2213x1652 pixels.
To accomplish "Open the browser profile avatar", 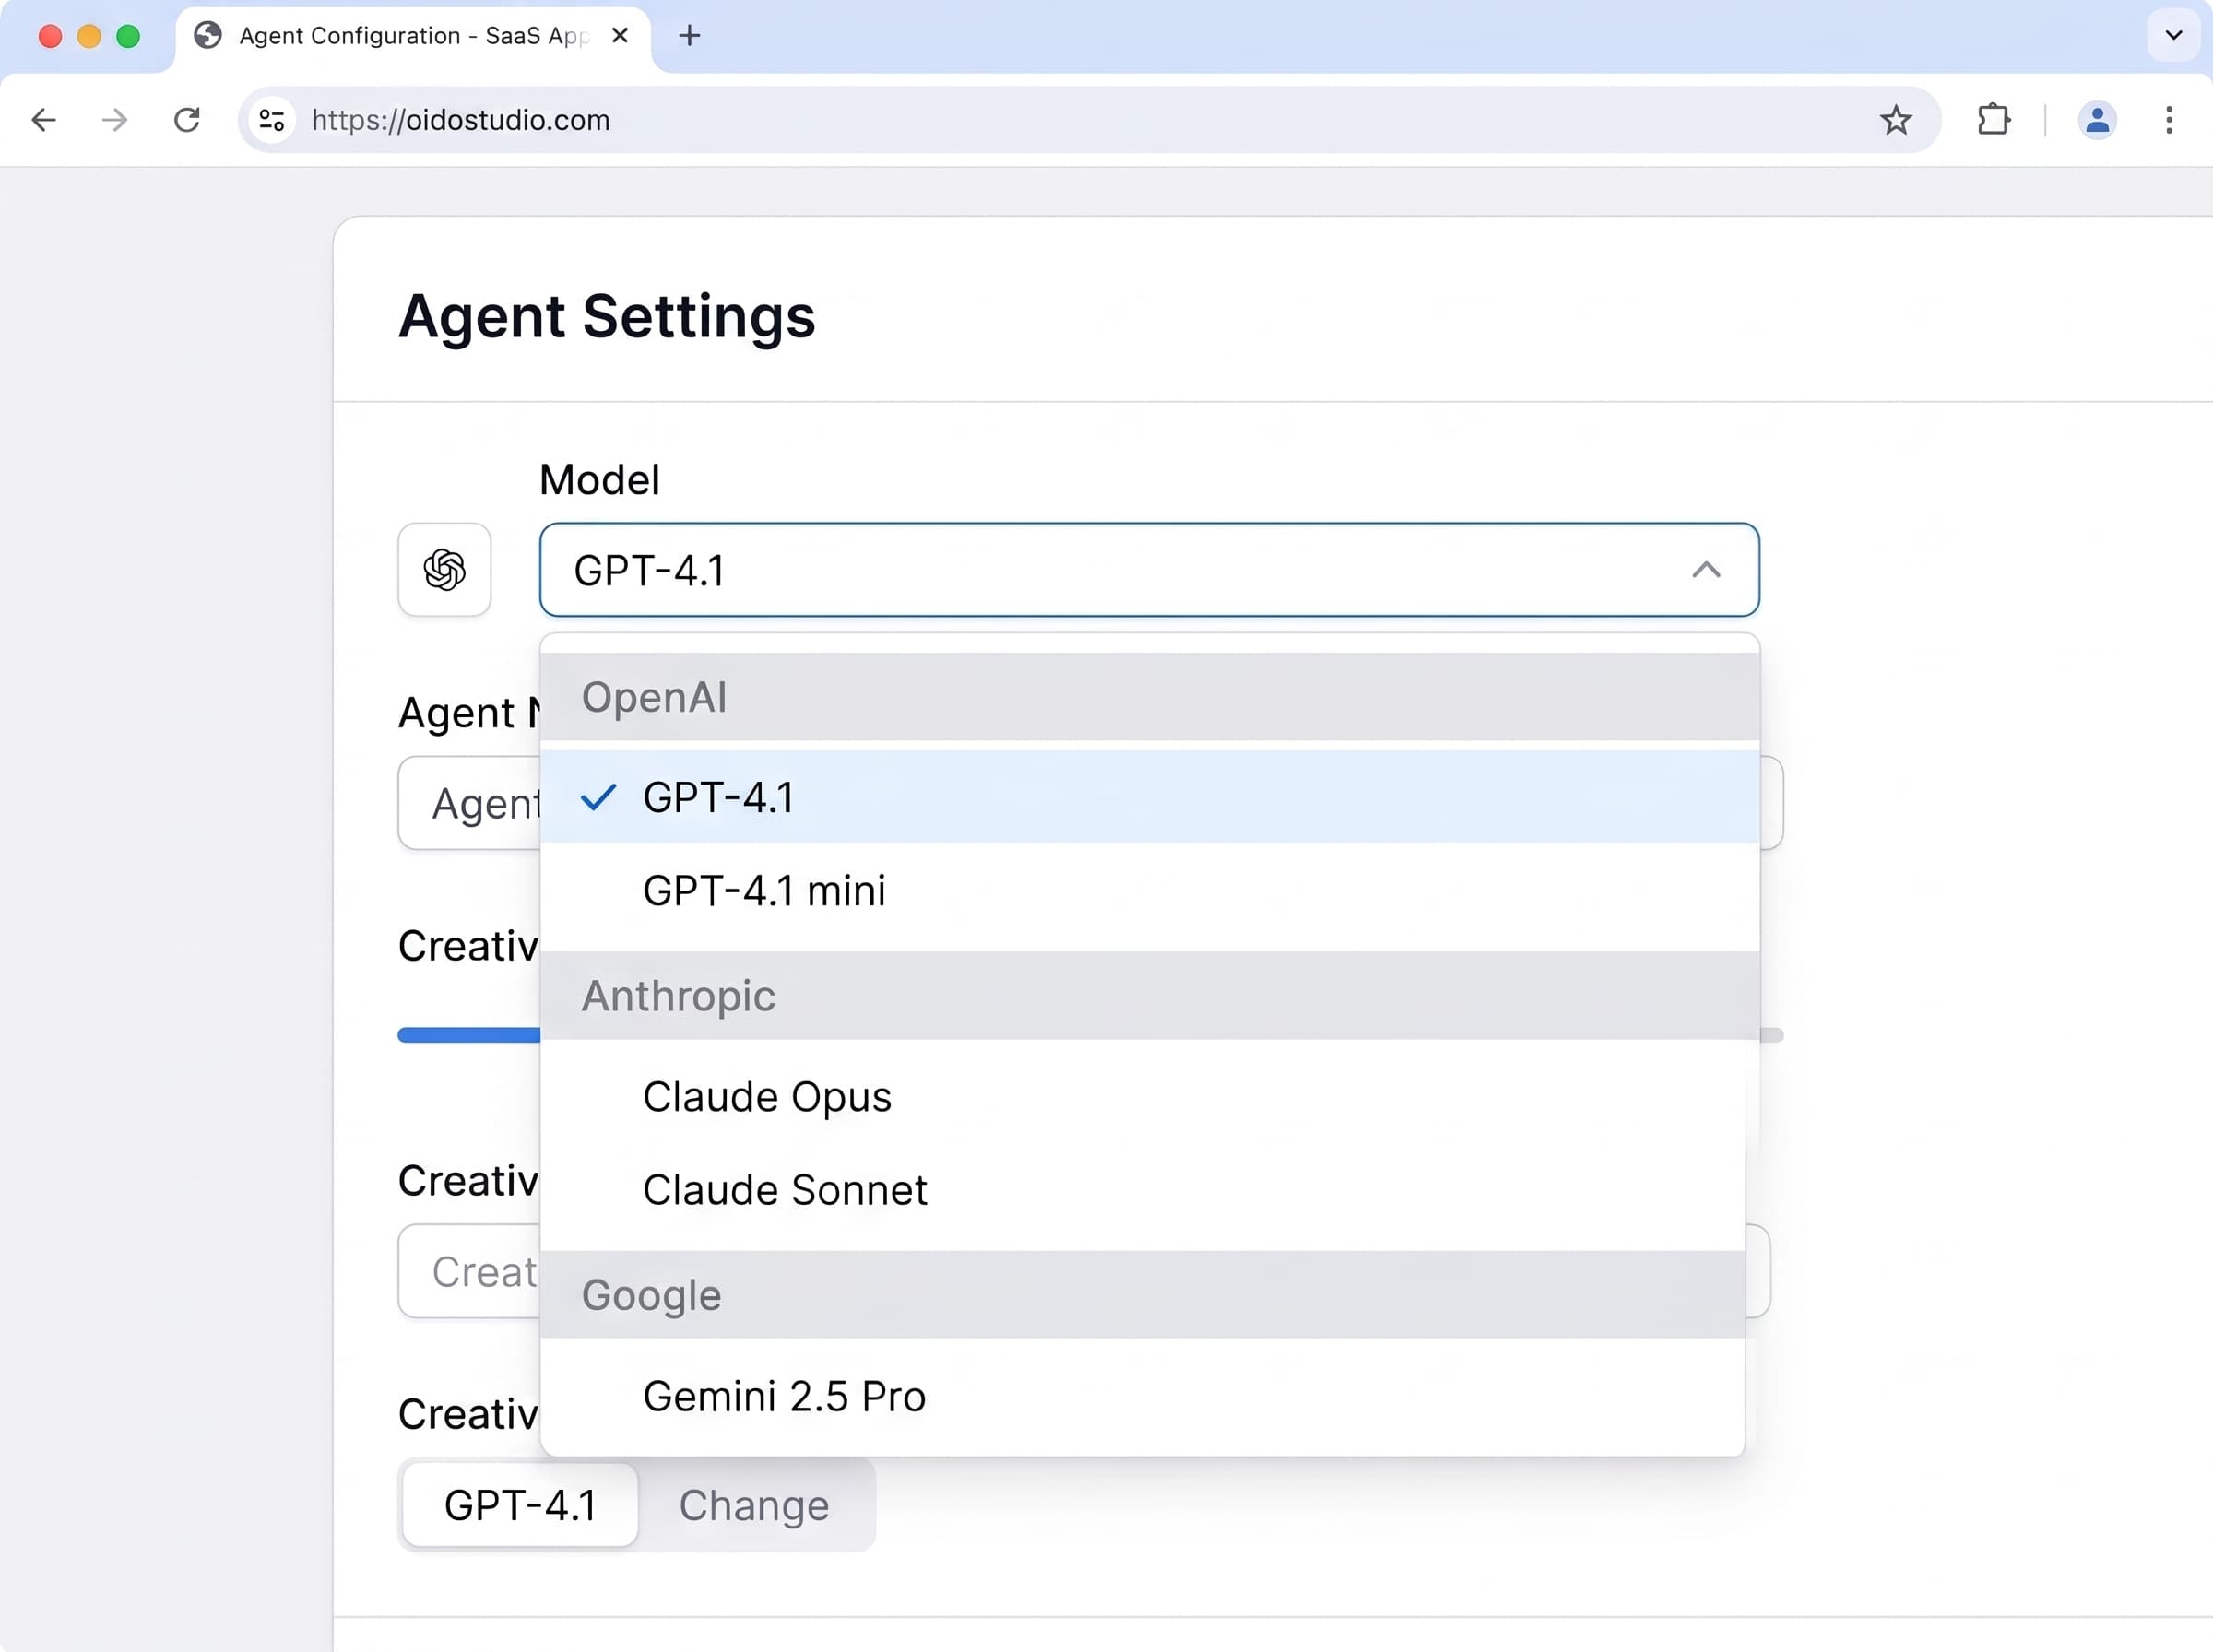I will click(x=2097, y=120).
